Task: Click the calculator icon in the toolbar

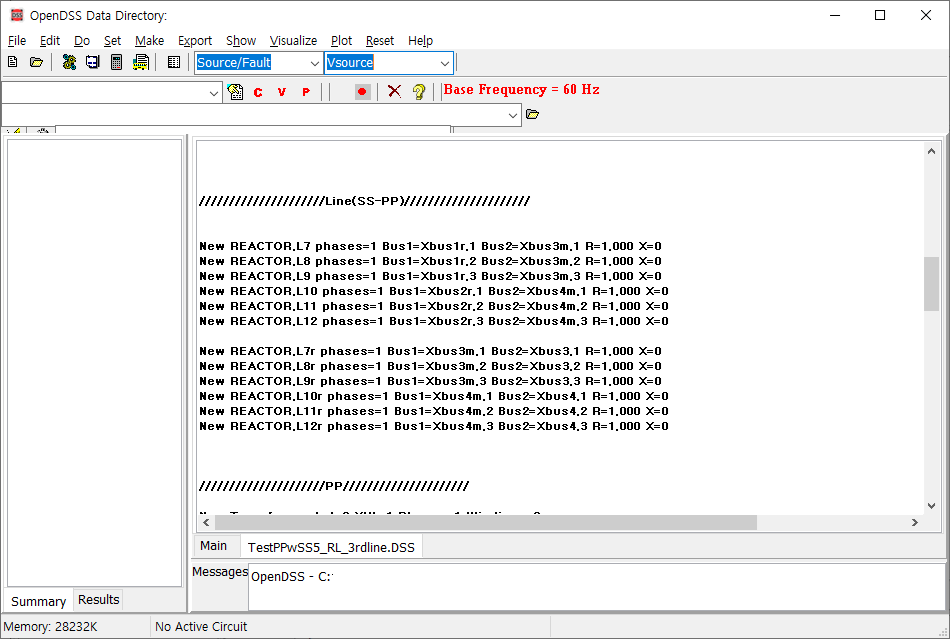Action: (116, 62)
